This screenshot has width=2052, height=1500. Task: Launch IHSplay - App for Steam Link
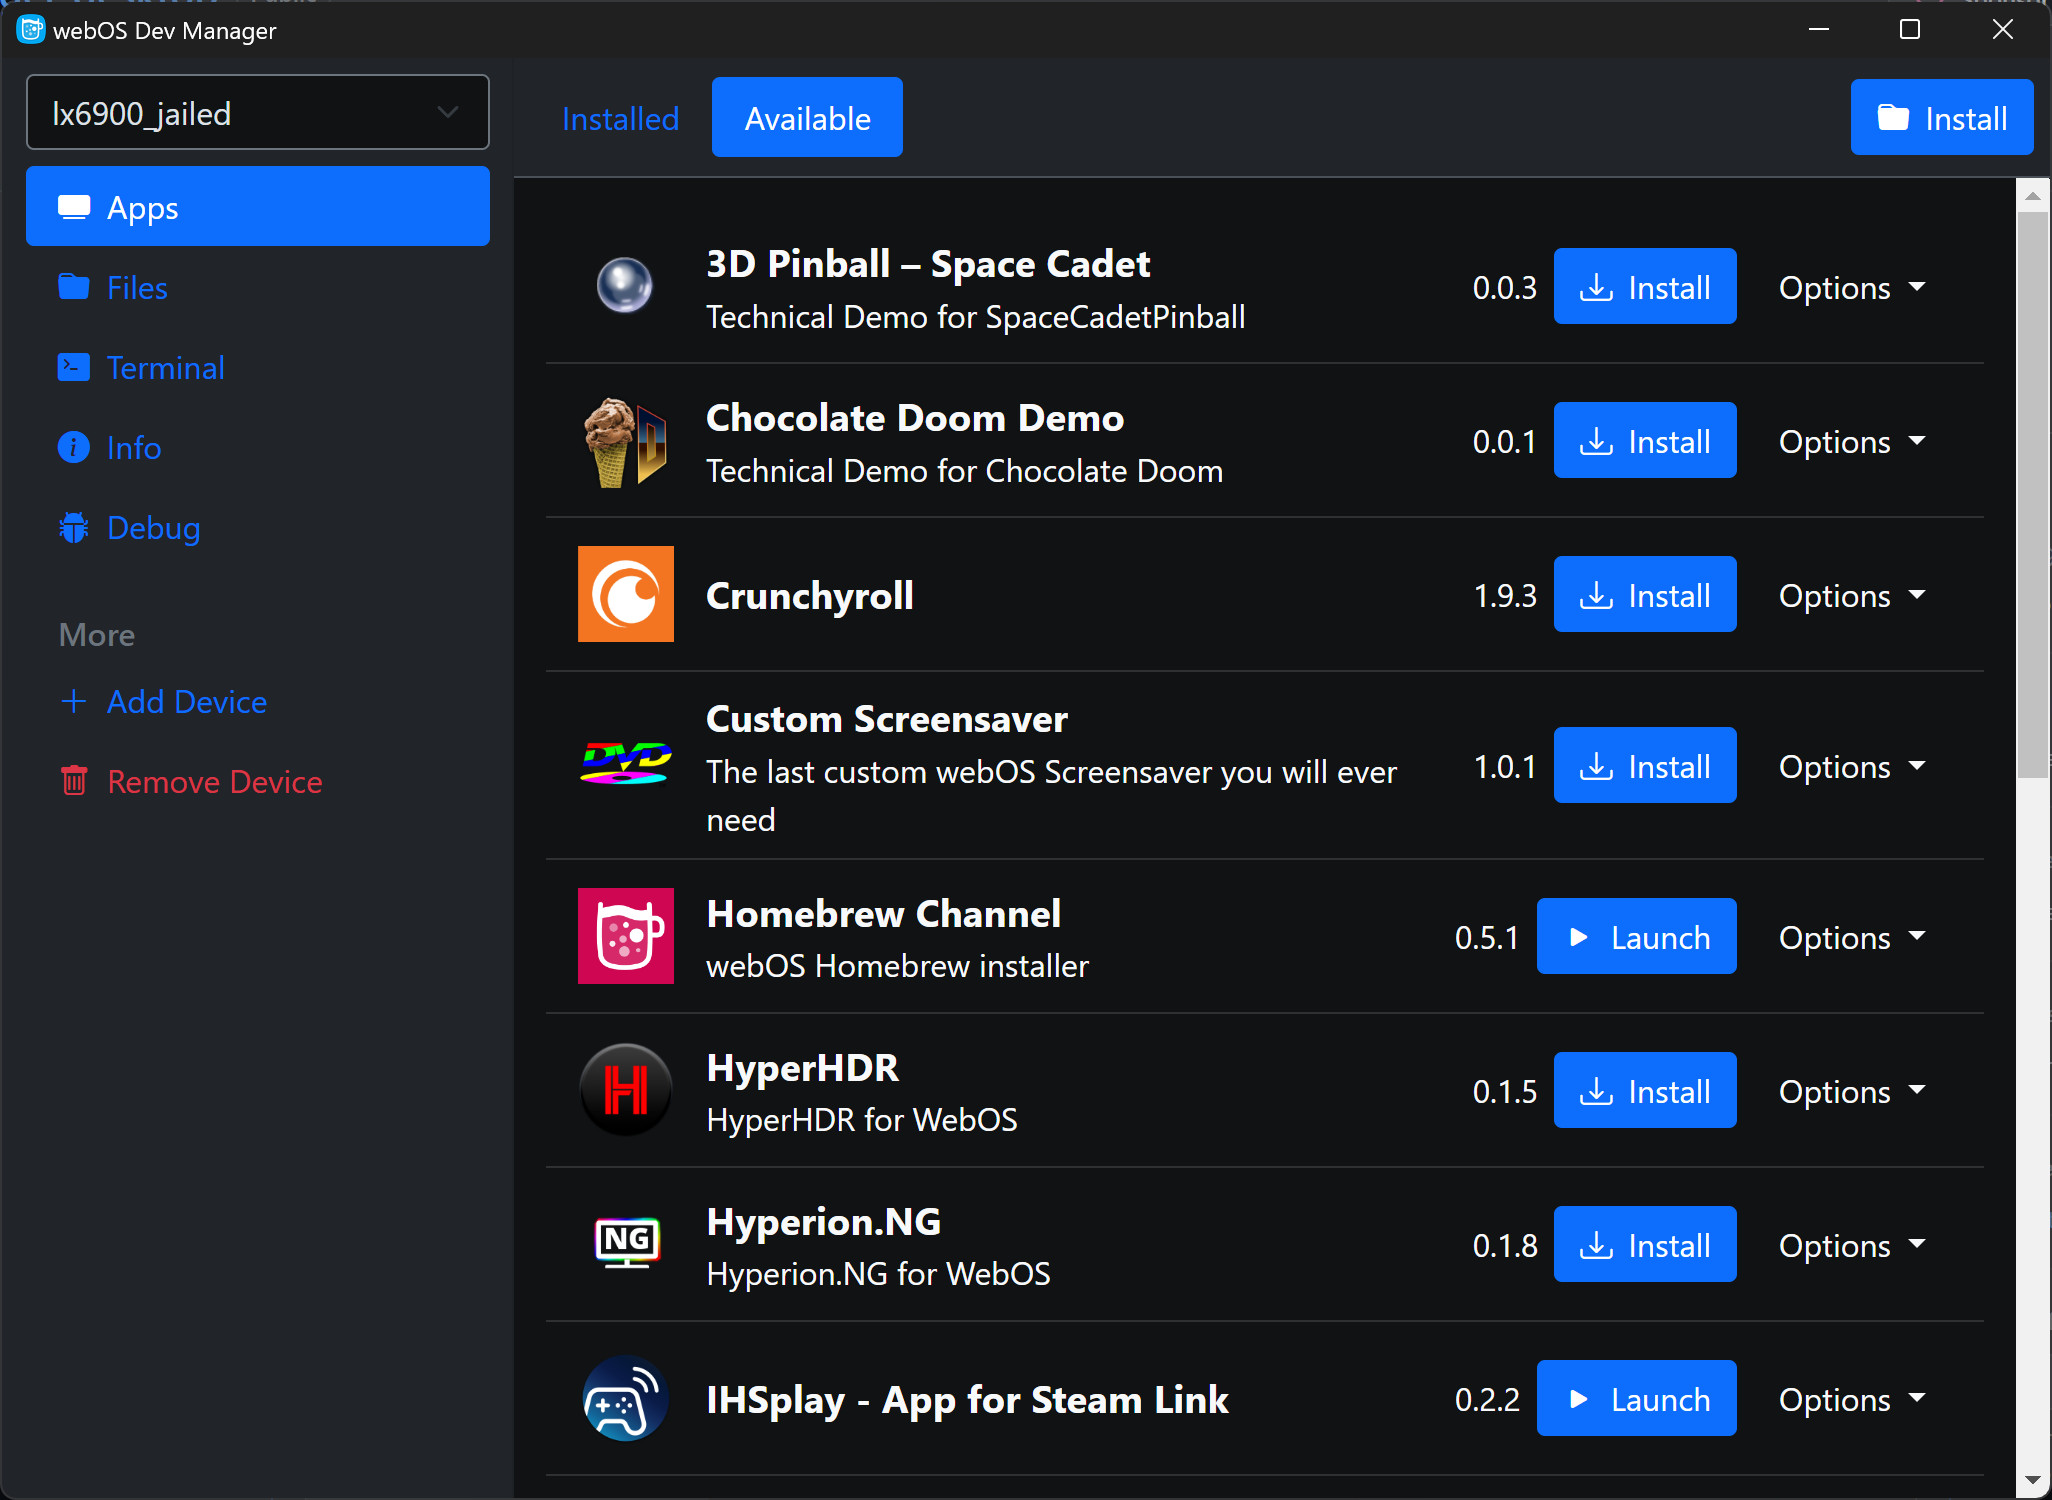pos(1636,1399)
